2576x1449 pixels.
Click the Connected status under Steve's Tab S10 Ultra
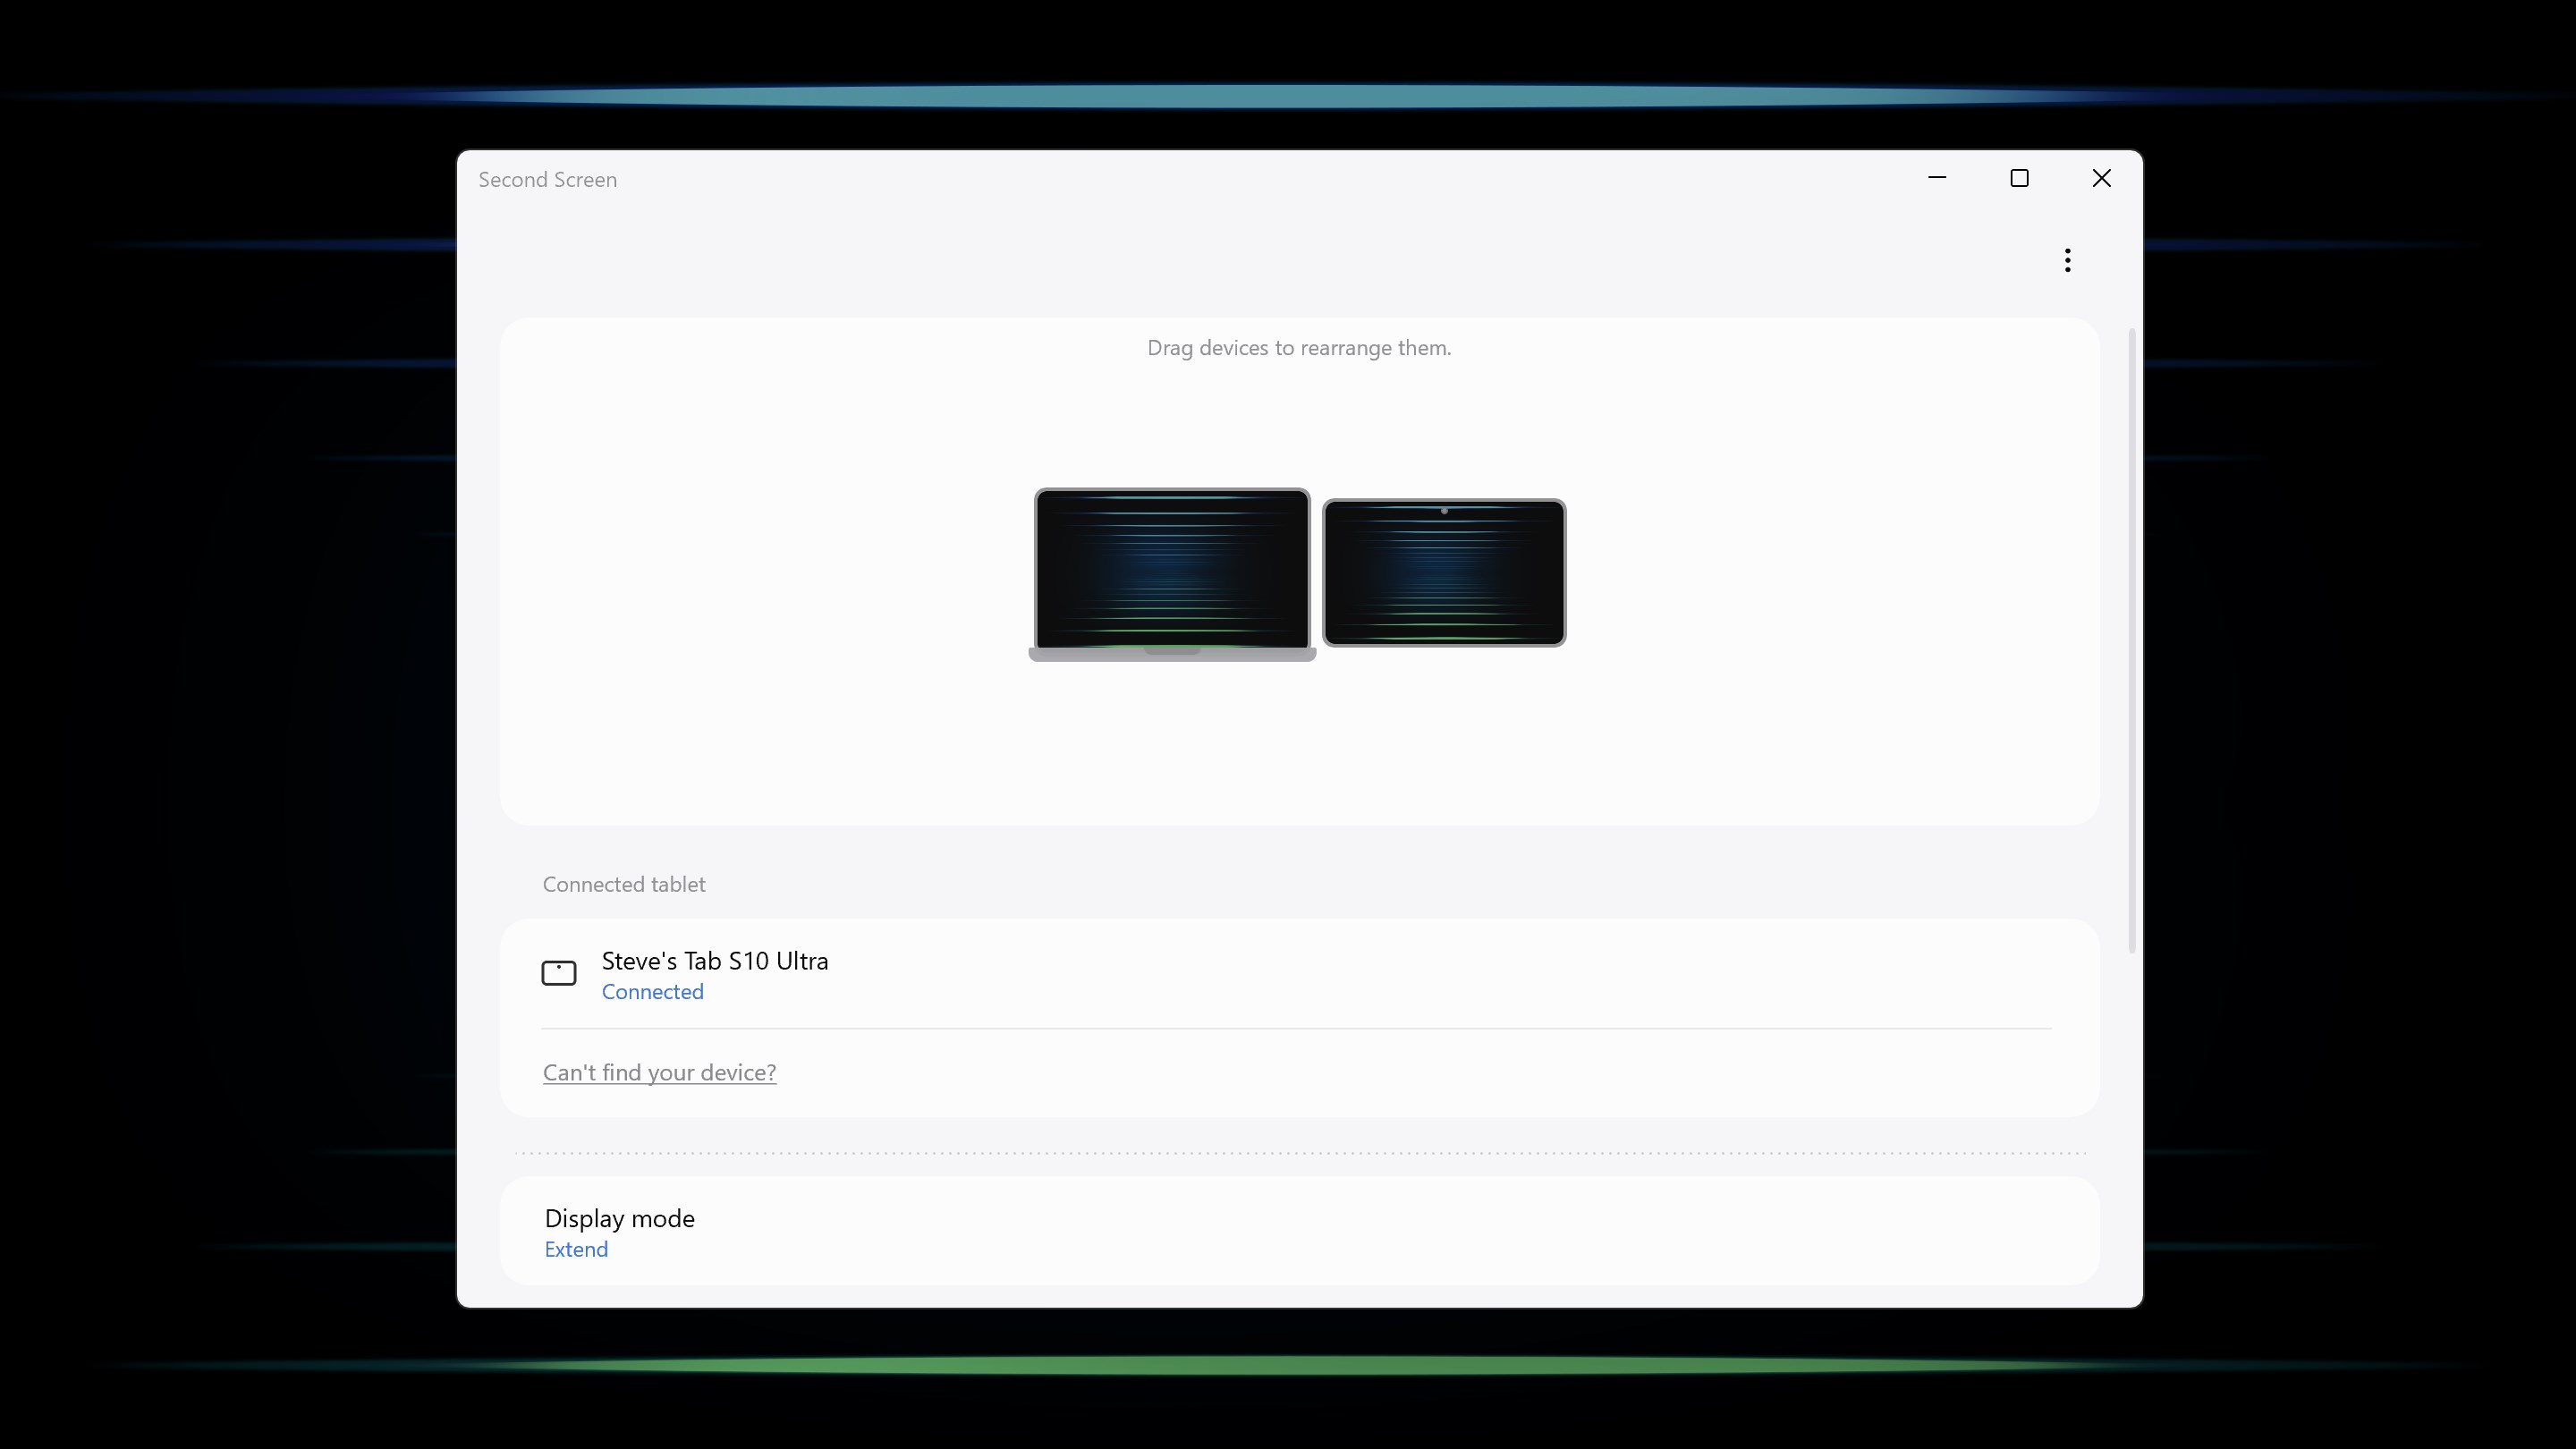652,991
